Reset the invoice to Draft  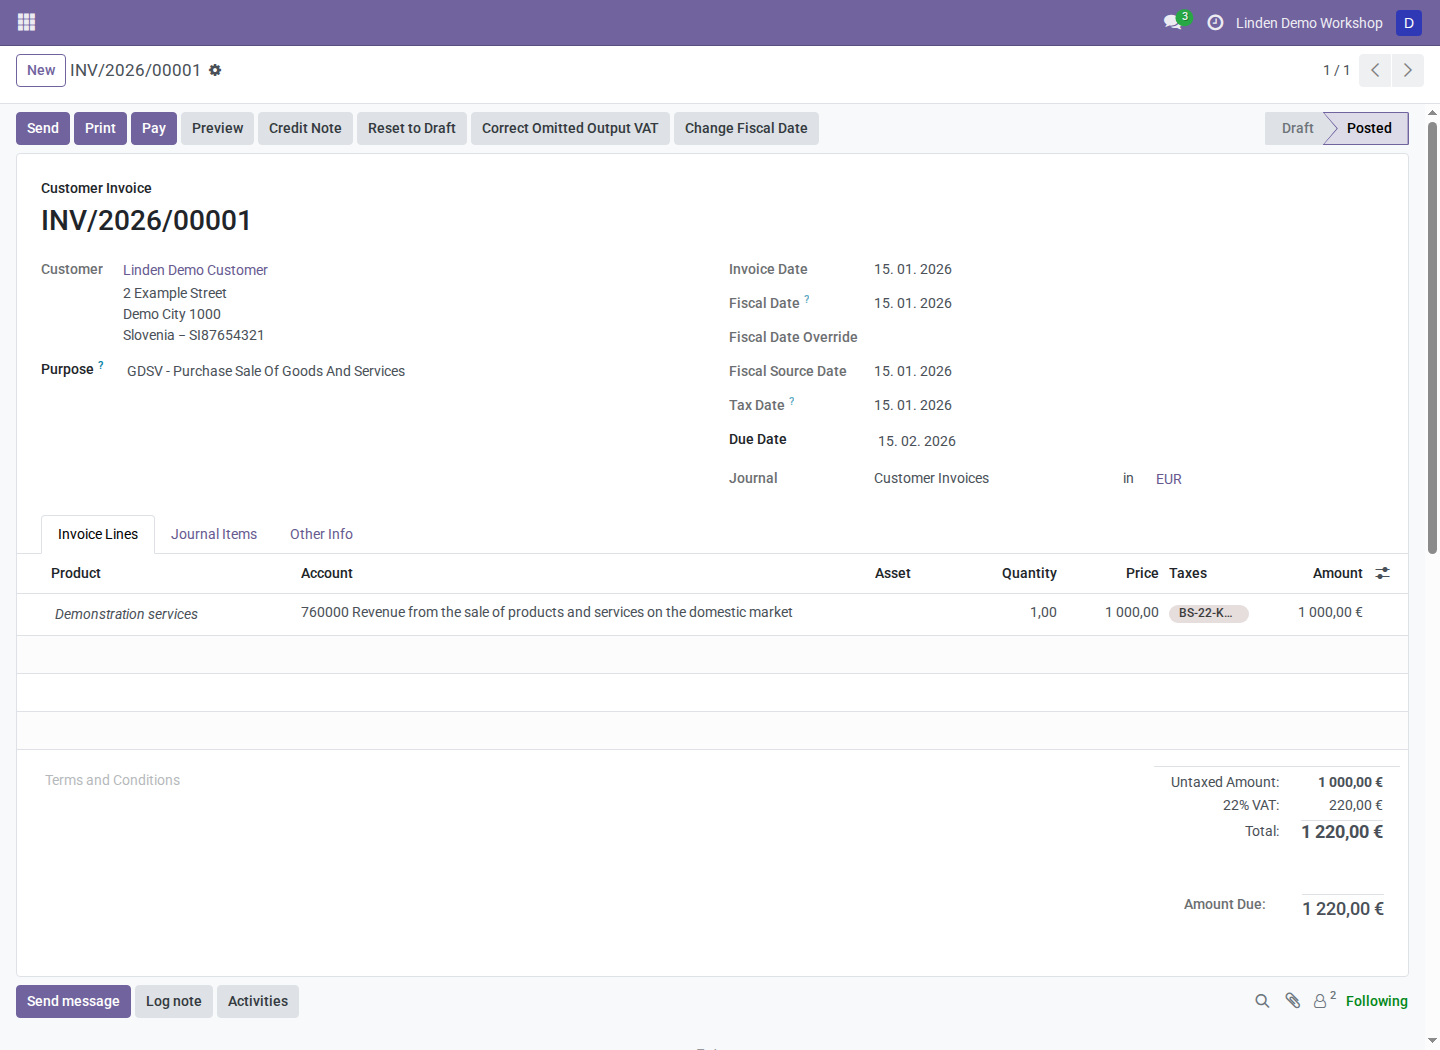coord(412,128)
